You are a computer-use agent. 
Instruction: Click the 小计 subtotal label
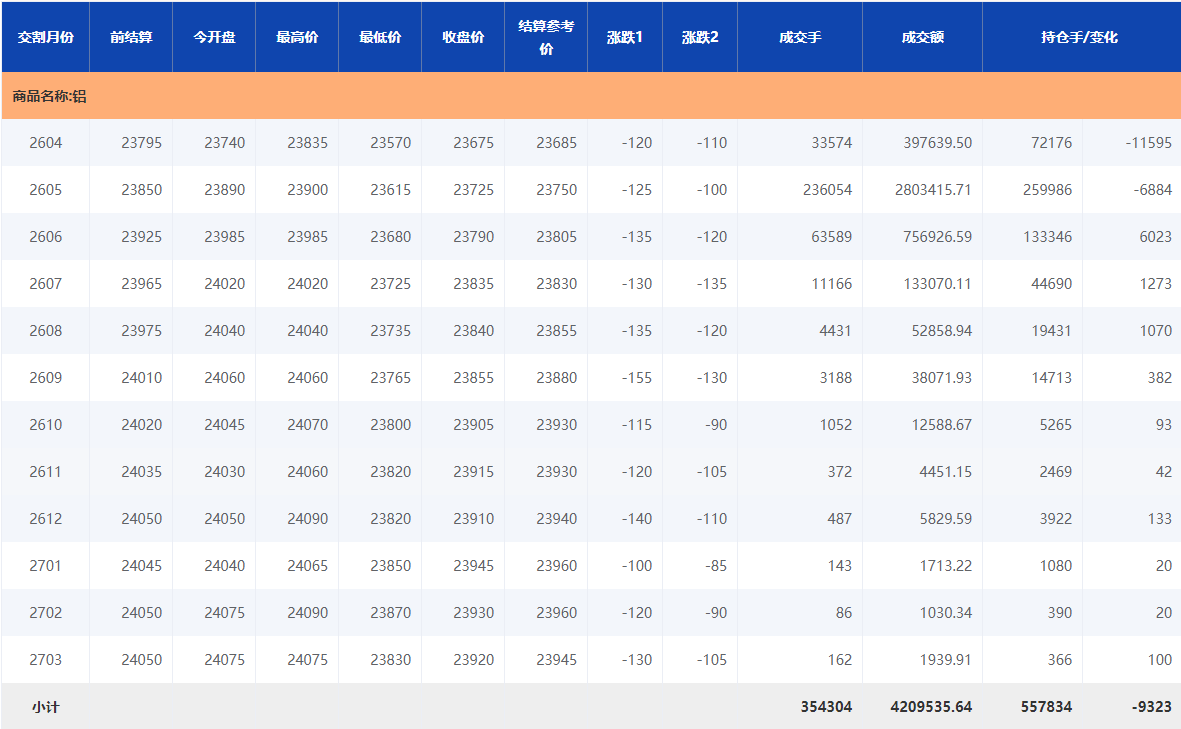point(46,707)
